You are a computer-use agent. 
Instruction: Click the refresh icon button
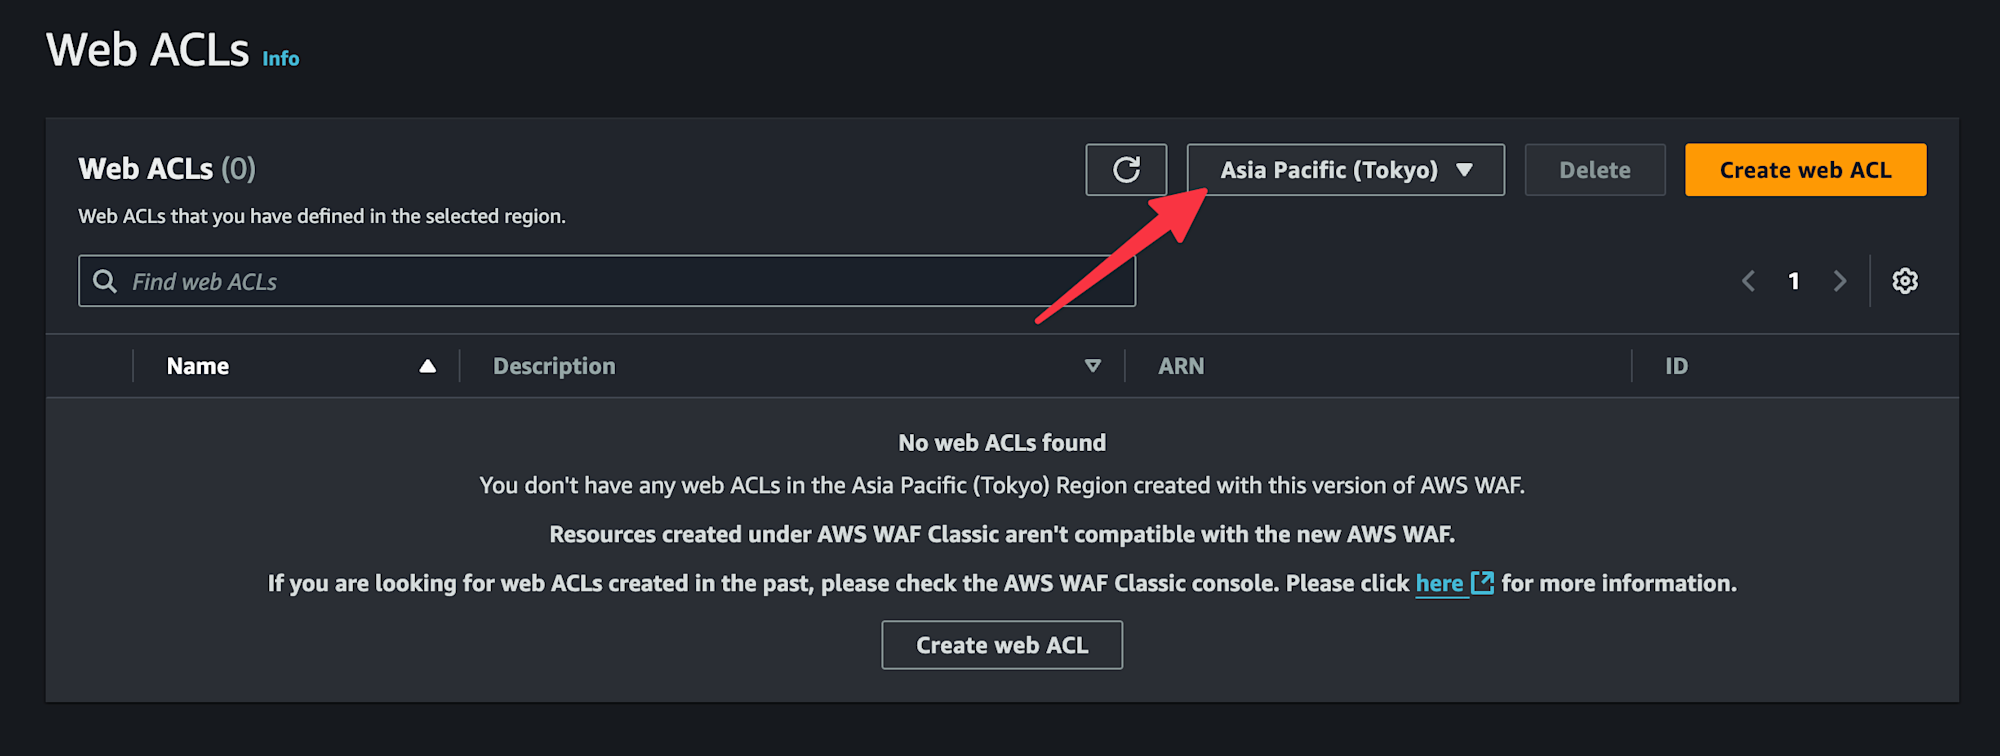click(1126, 170)
